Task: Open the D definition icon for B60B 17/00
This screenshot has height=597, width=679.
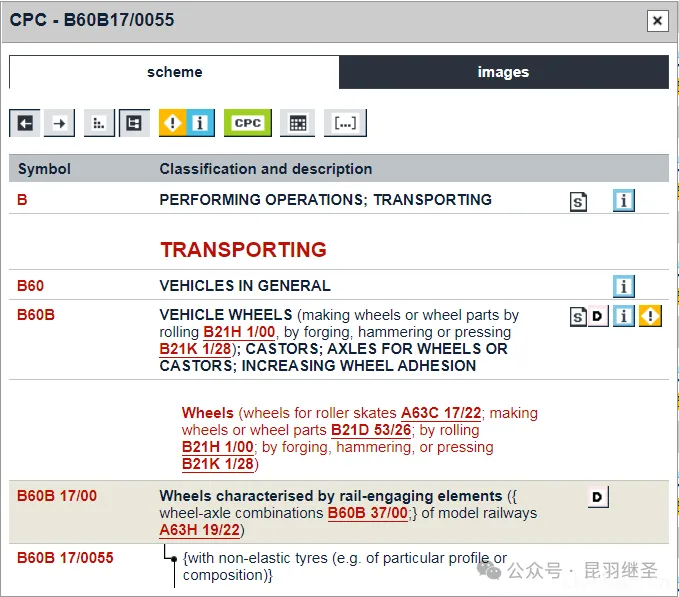Action: tap(598, 497)
